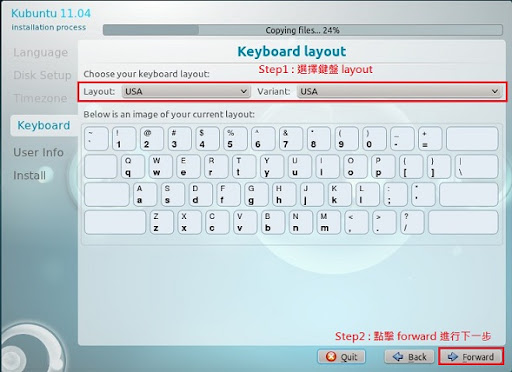The height and width of the screenshot is (372, 512).
Task: Click the tilde and backtick key
Action: click(96, 138)
